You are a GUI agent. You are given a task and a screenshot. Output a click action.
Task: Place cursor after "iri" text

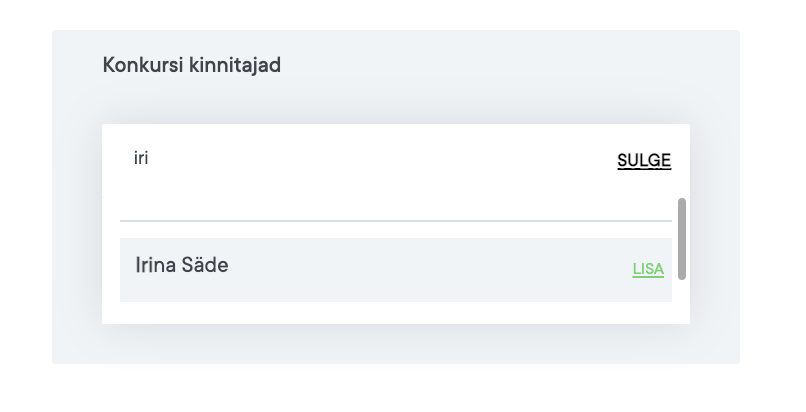150,159
